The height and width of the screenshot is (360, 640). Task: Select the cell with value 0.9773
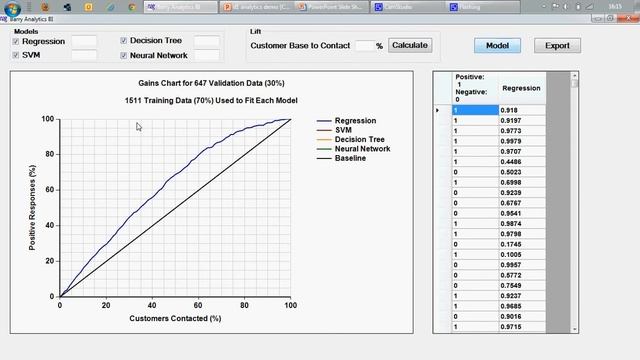pos(522,131)
